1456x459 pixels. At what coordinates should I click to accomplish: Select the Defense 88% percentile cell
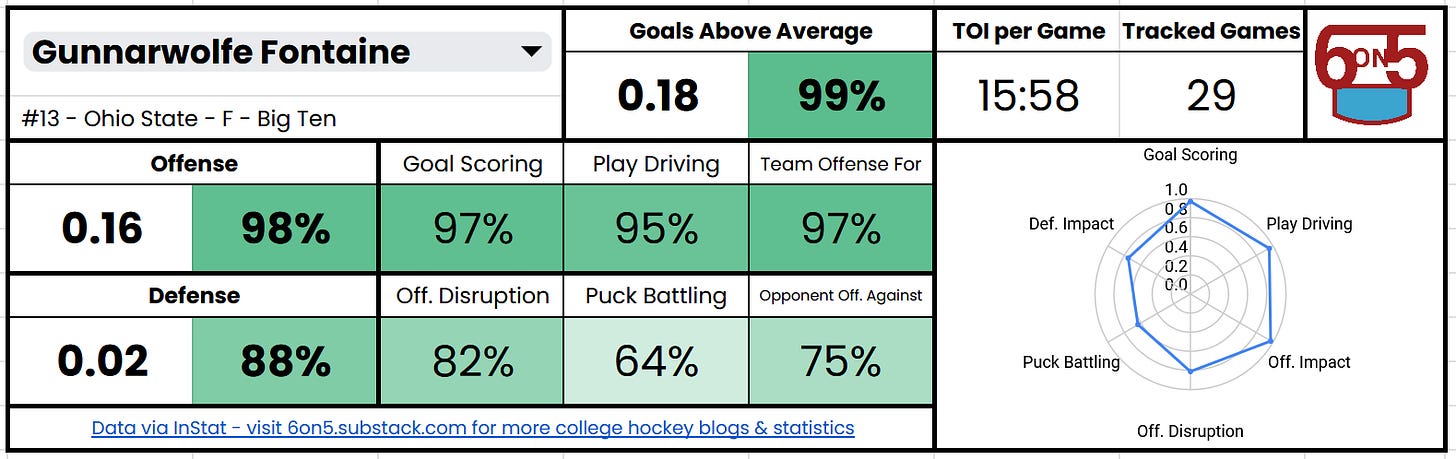pos(285,361)
